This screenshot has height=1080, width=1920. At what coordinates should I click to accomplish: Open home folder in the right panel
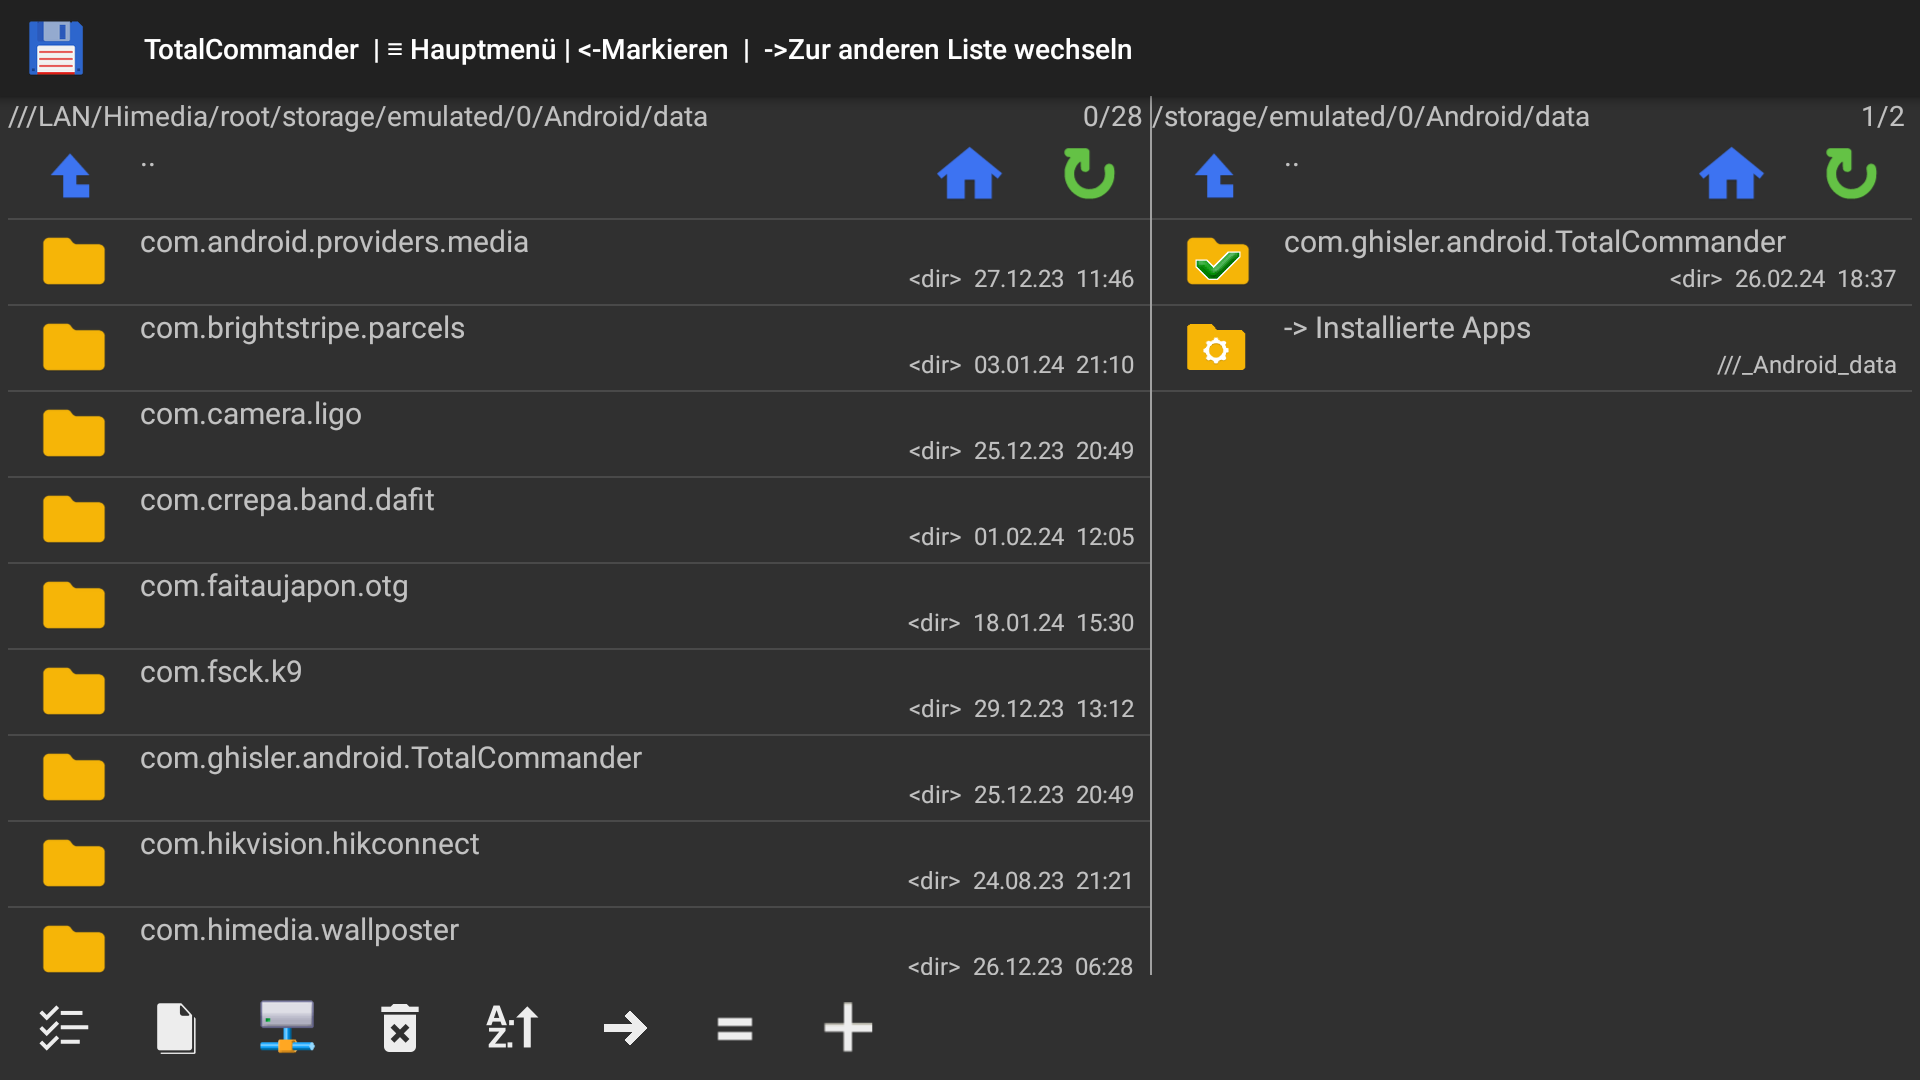1731,174
